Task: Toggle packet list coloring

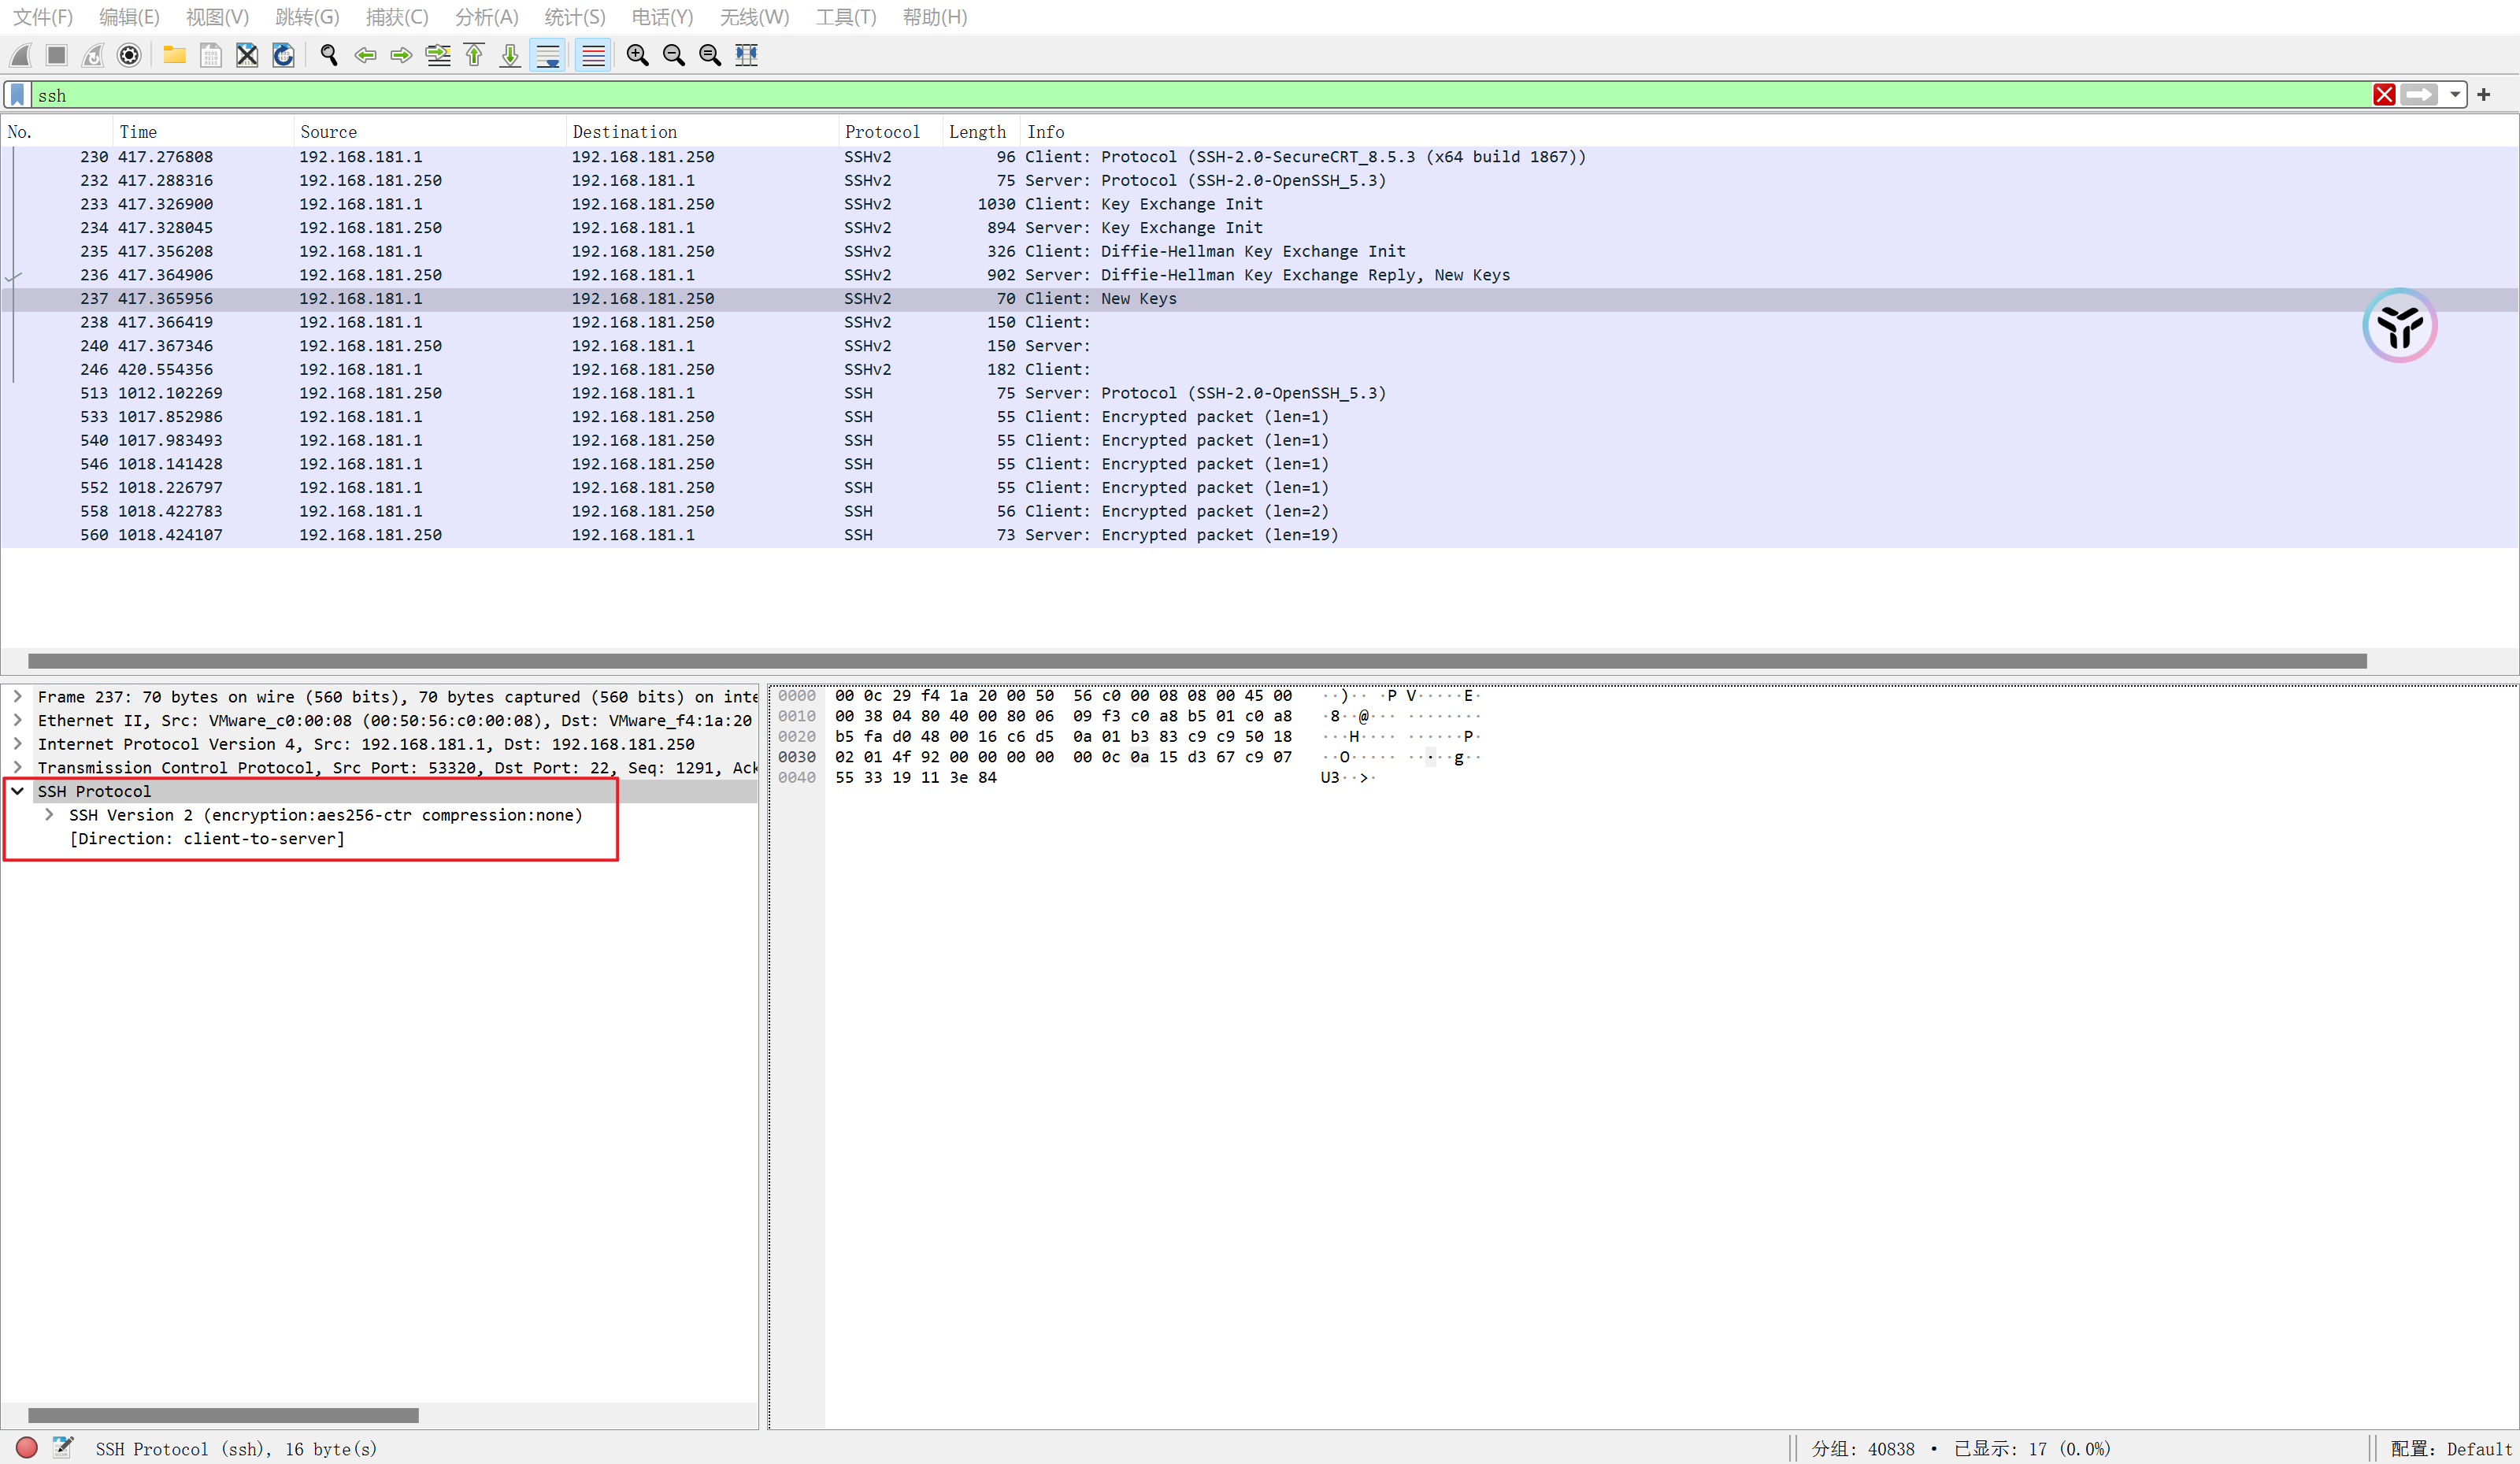Action: (593, 55)
